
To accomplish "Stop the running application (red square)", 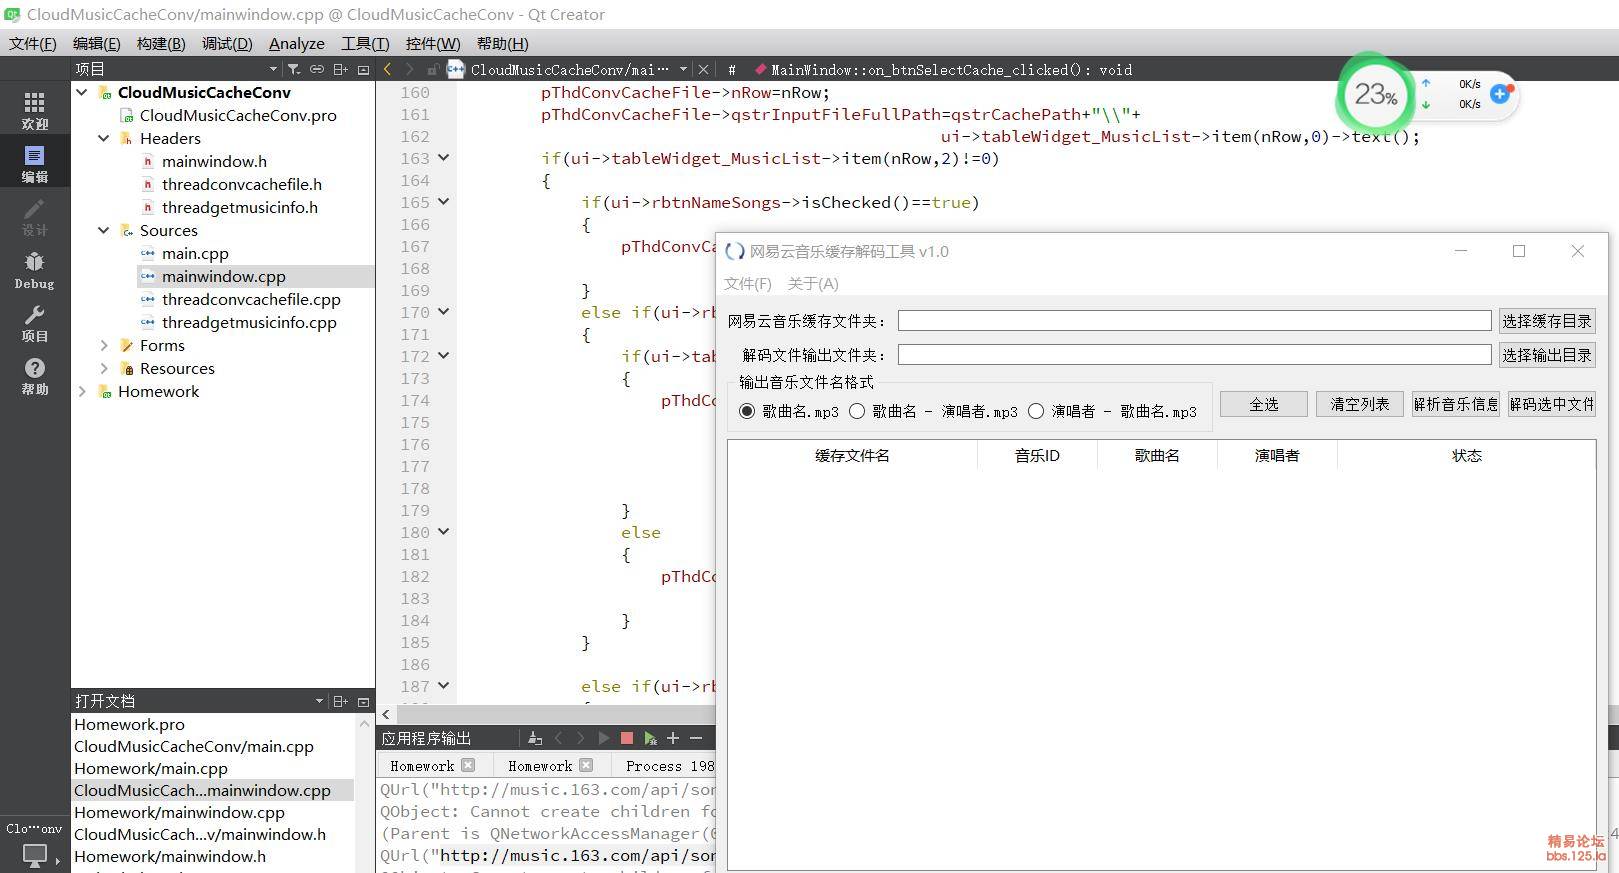I will pyautogui.click(x=627, y=738).
